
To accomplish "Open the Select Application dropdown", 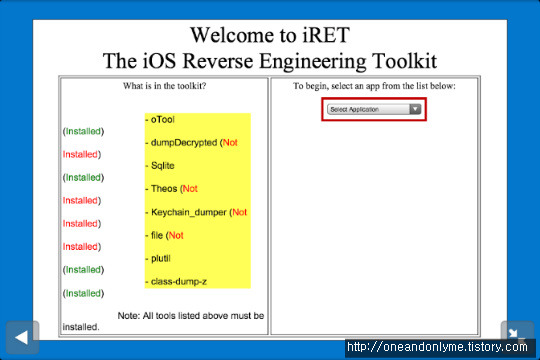I will (374, 109).
